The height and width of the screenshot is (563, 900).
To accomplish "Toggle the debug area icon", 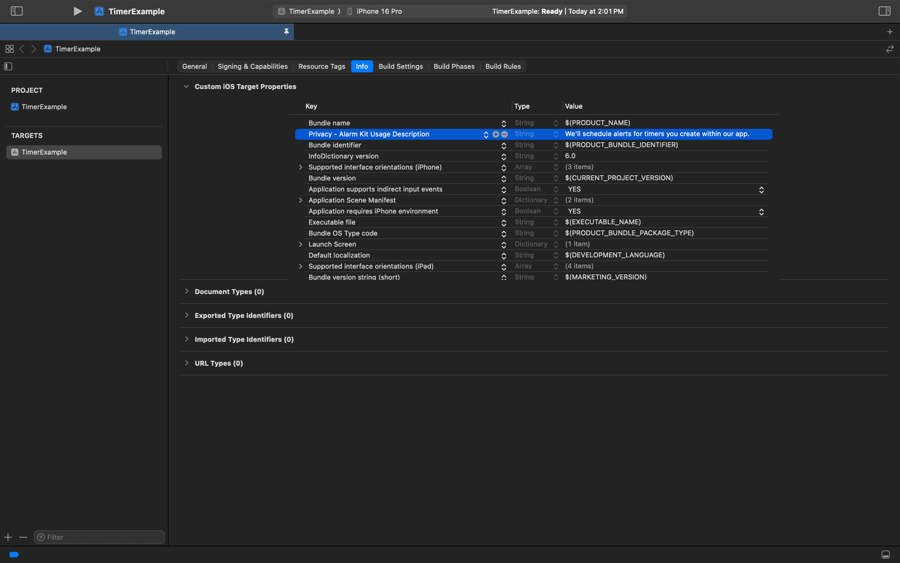I will [x=886, y=554].
